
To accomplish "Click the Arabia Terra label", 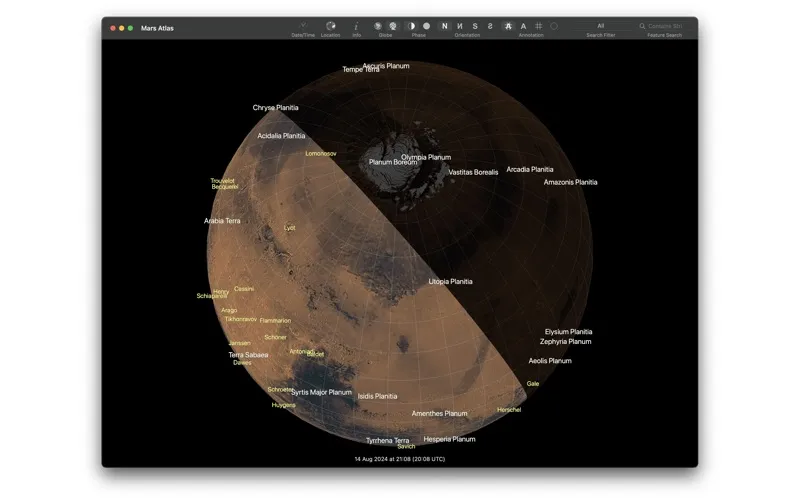I will [222, 221].
